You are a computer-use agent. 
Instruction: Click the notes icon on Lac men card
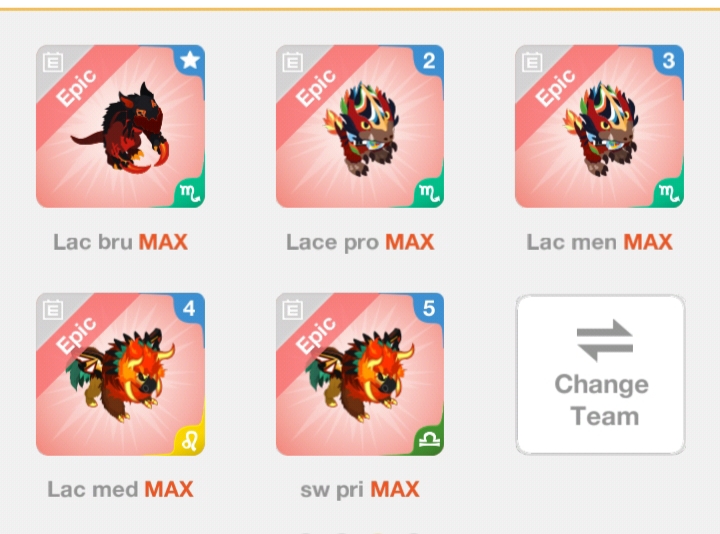[532, 62]
